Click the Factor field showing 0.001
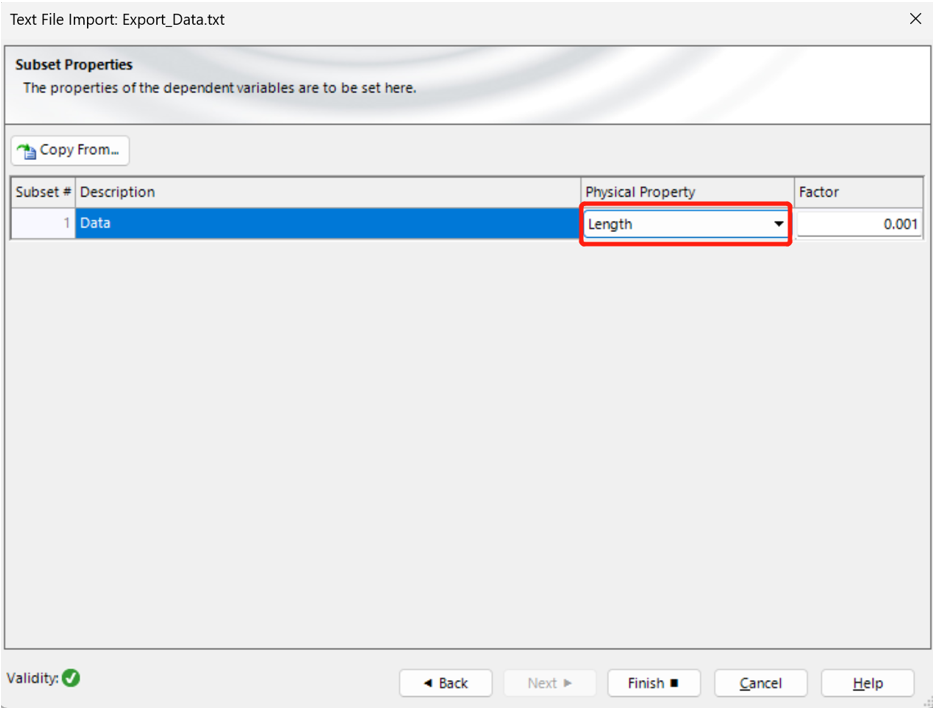Image resolution: width=936 pixels, height=709 pixels. (859, 224)
